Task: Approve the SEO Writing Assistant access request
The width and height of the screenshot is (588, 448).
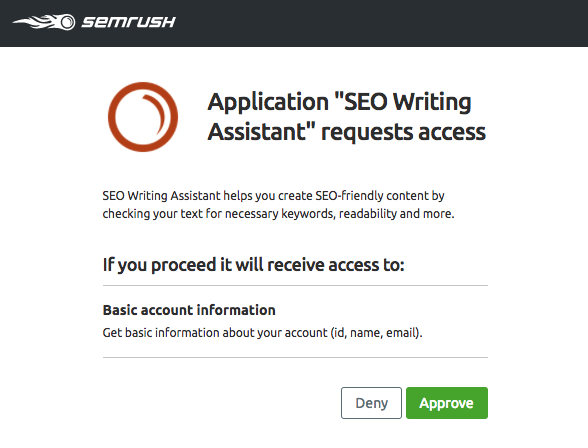Action: [x=447, y=403]
